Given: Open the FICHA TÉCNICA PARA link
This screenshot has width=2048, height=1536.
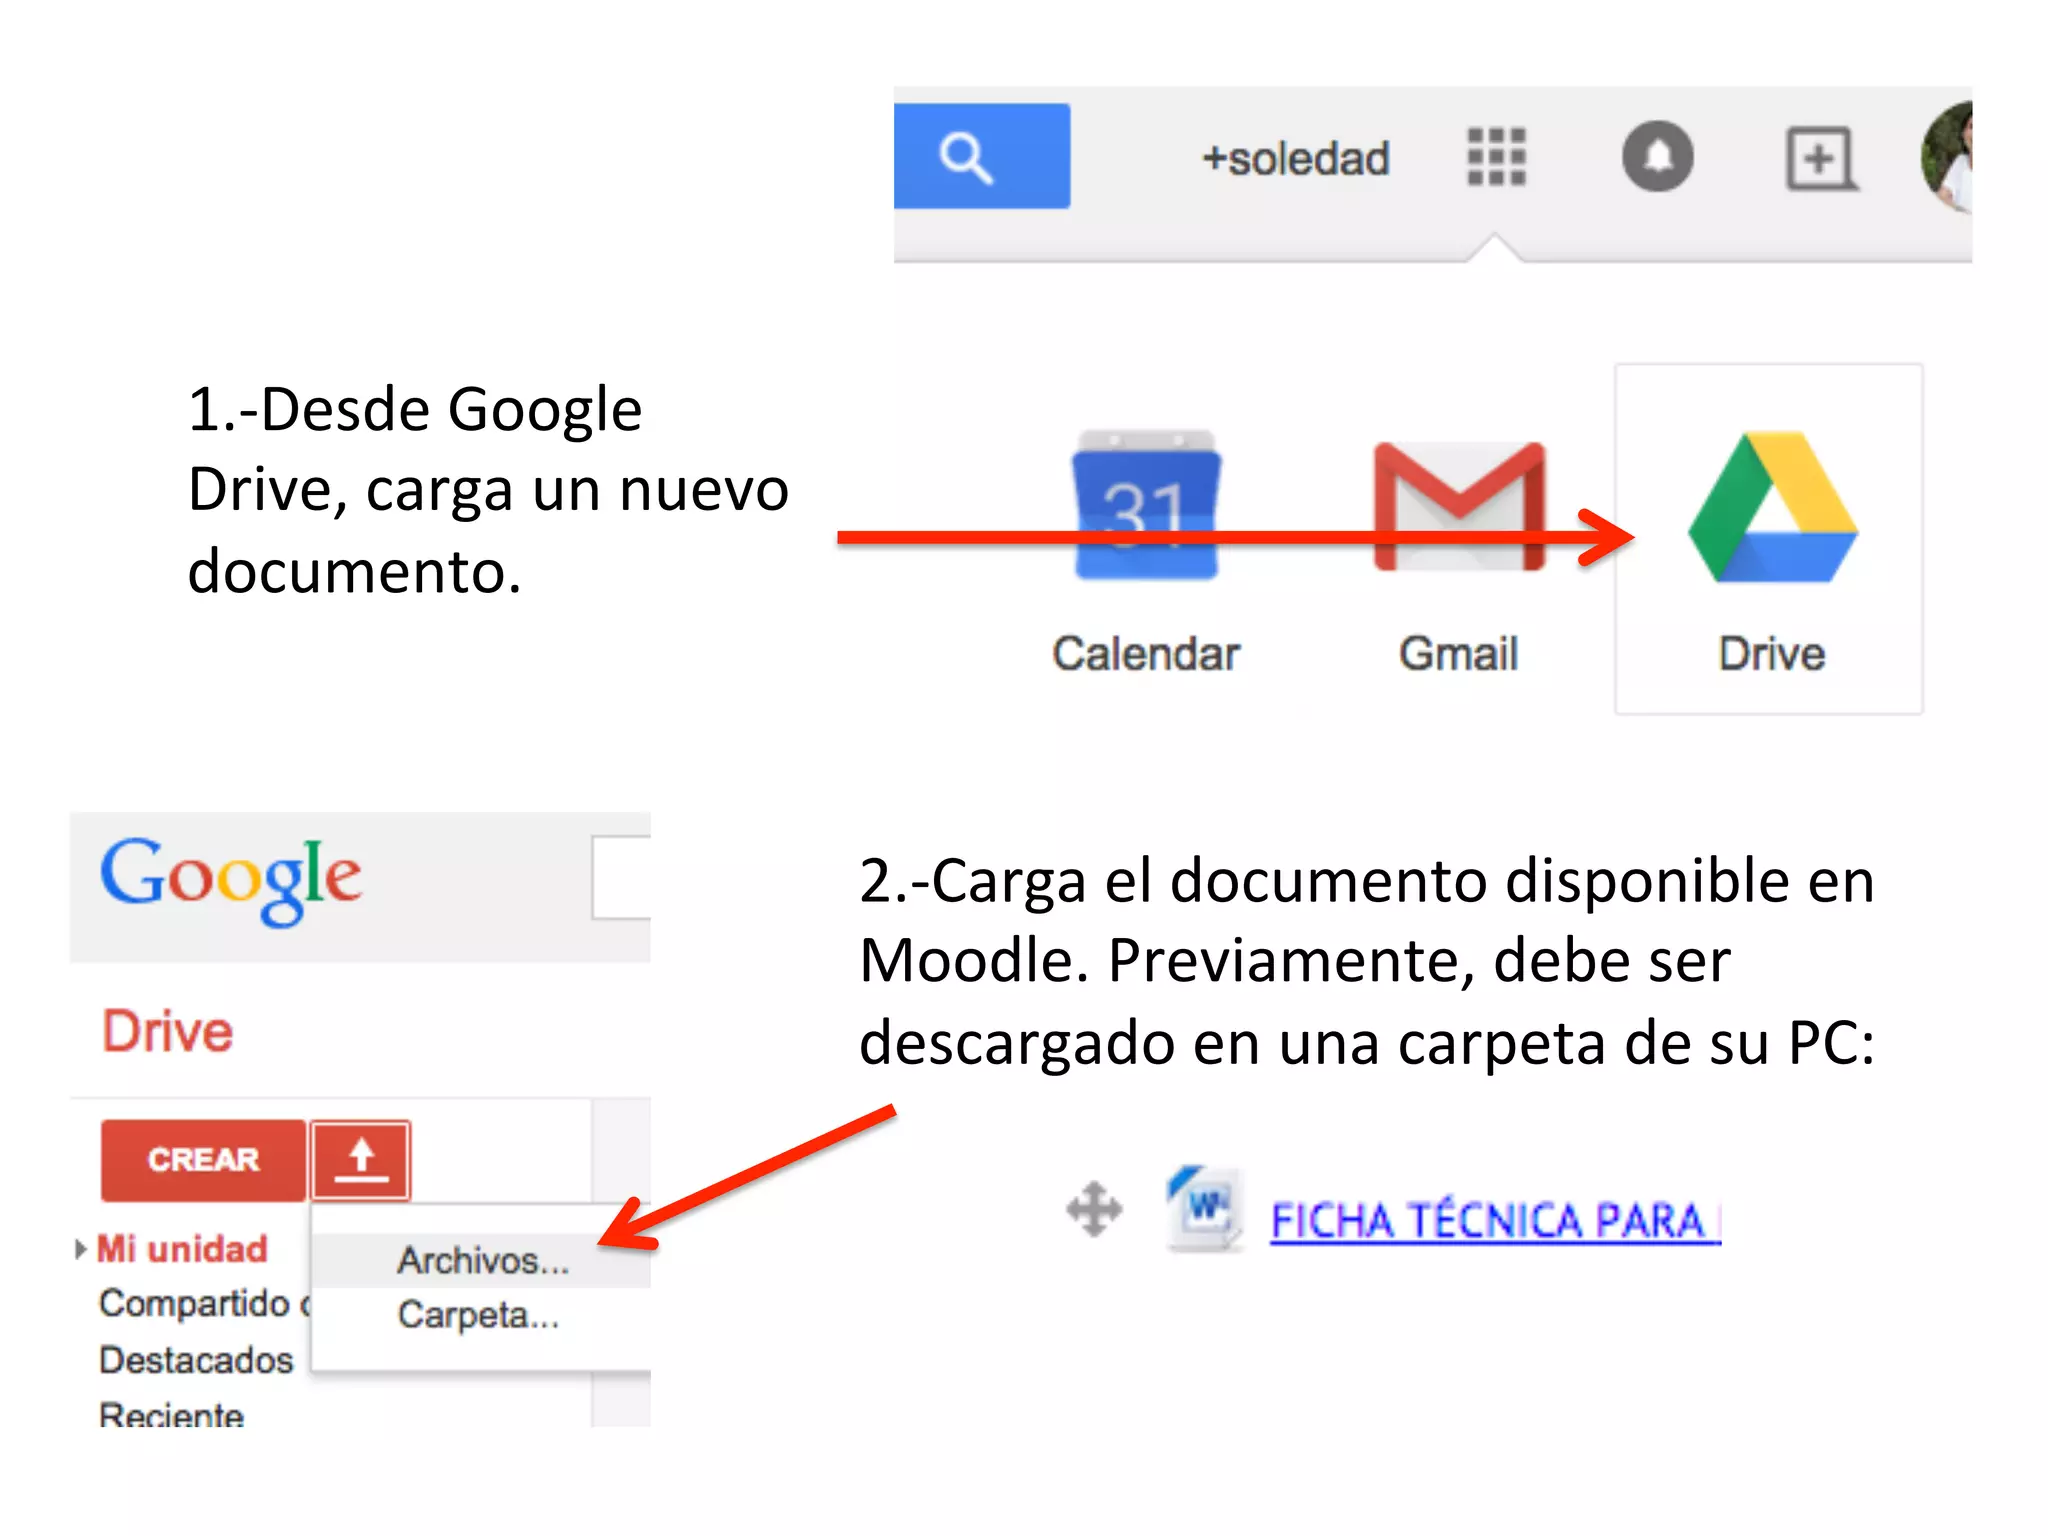Looking at the screenshot, I should (1495, 1221).
